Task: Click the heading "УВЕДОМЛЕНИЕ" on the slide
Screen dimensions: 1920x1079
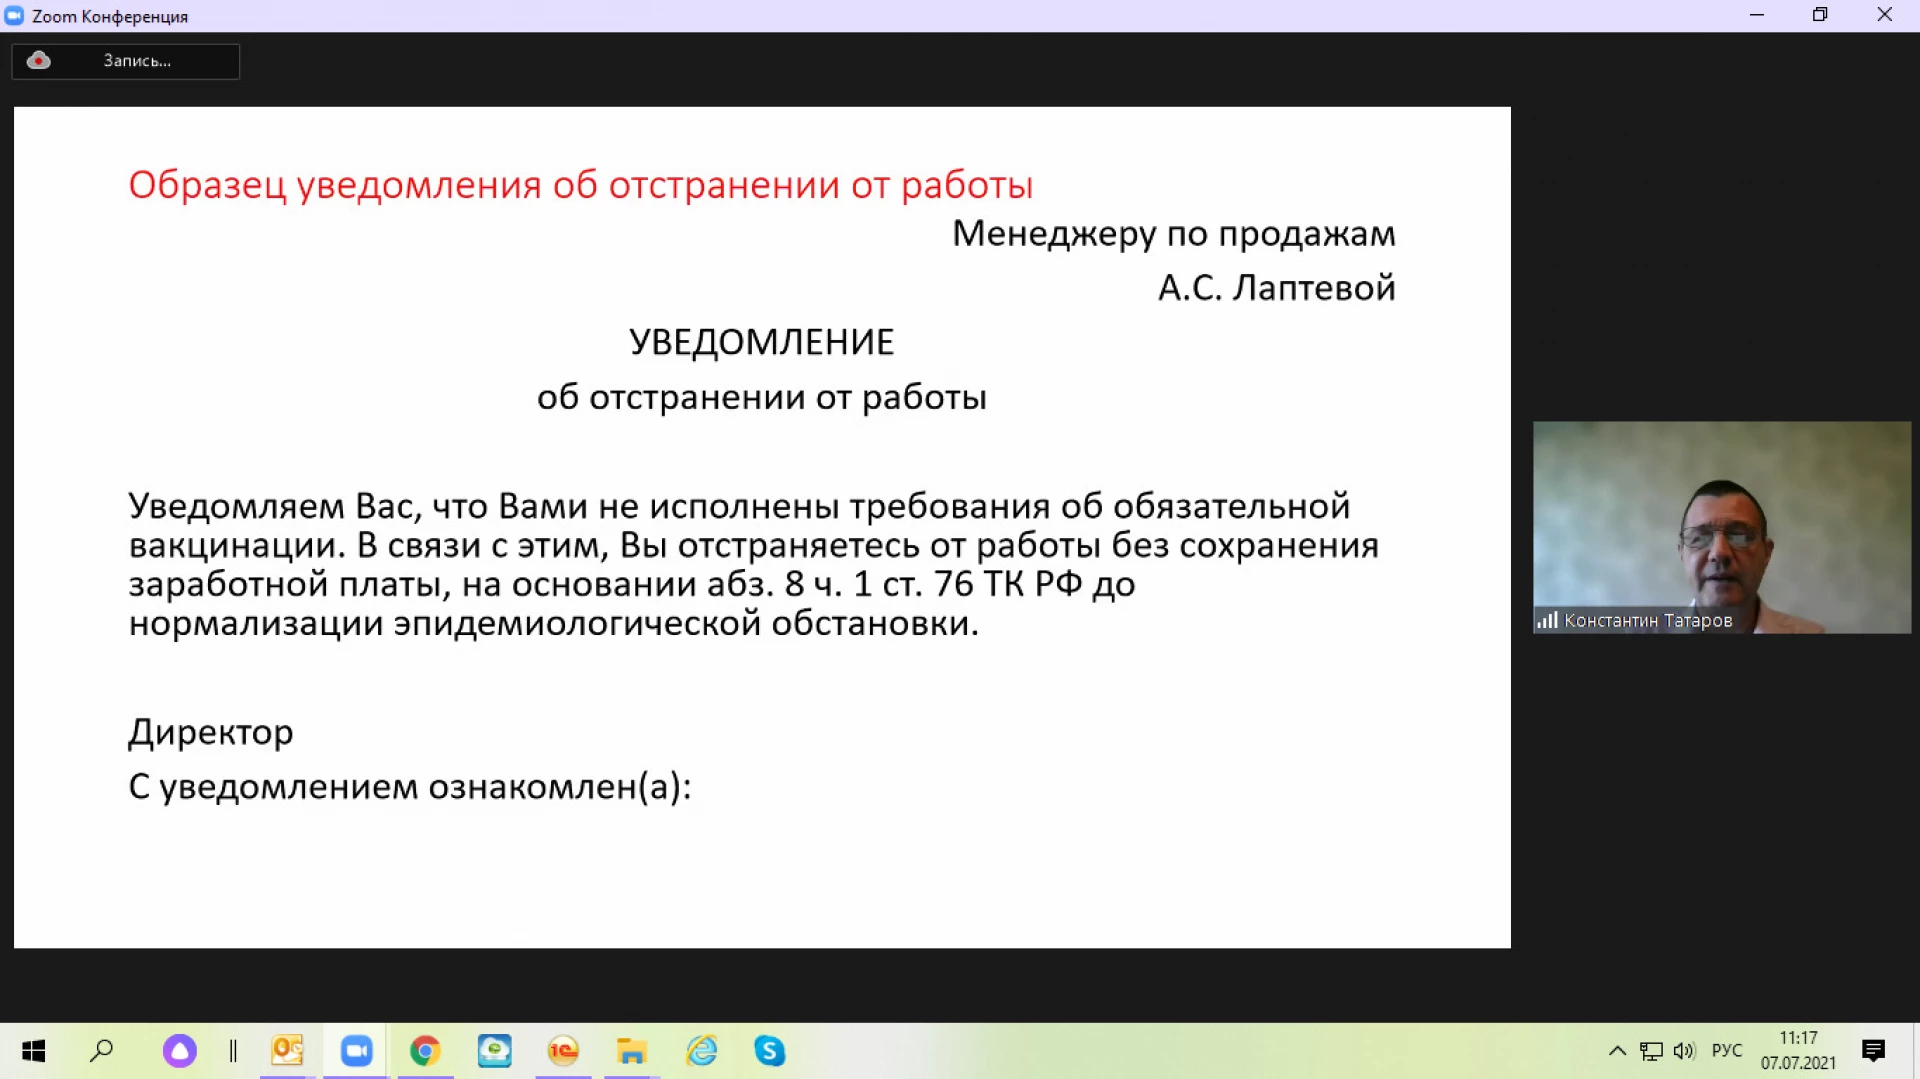Action: point(761,342)
